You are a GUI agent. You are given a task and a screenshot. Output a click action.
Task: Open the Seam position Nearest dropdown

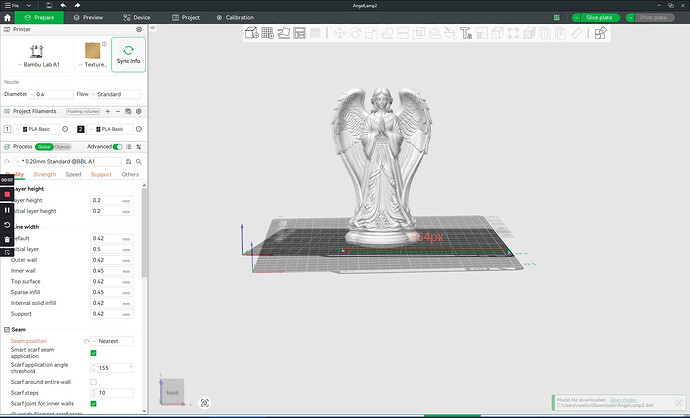tap(112, 341)
